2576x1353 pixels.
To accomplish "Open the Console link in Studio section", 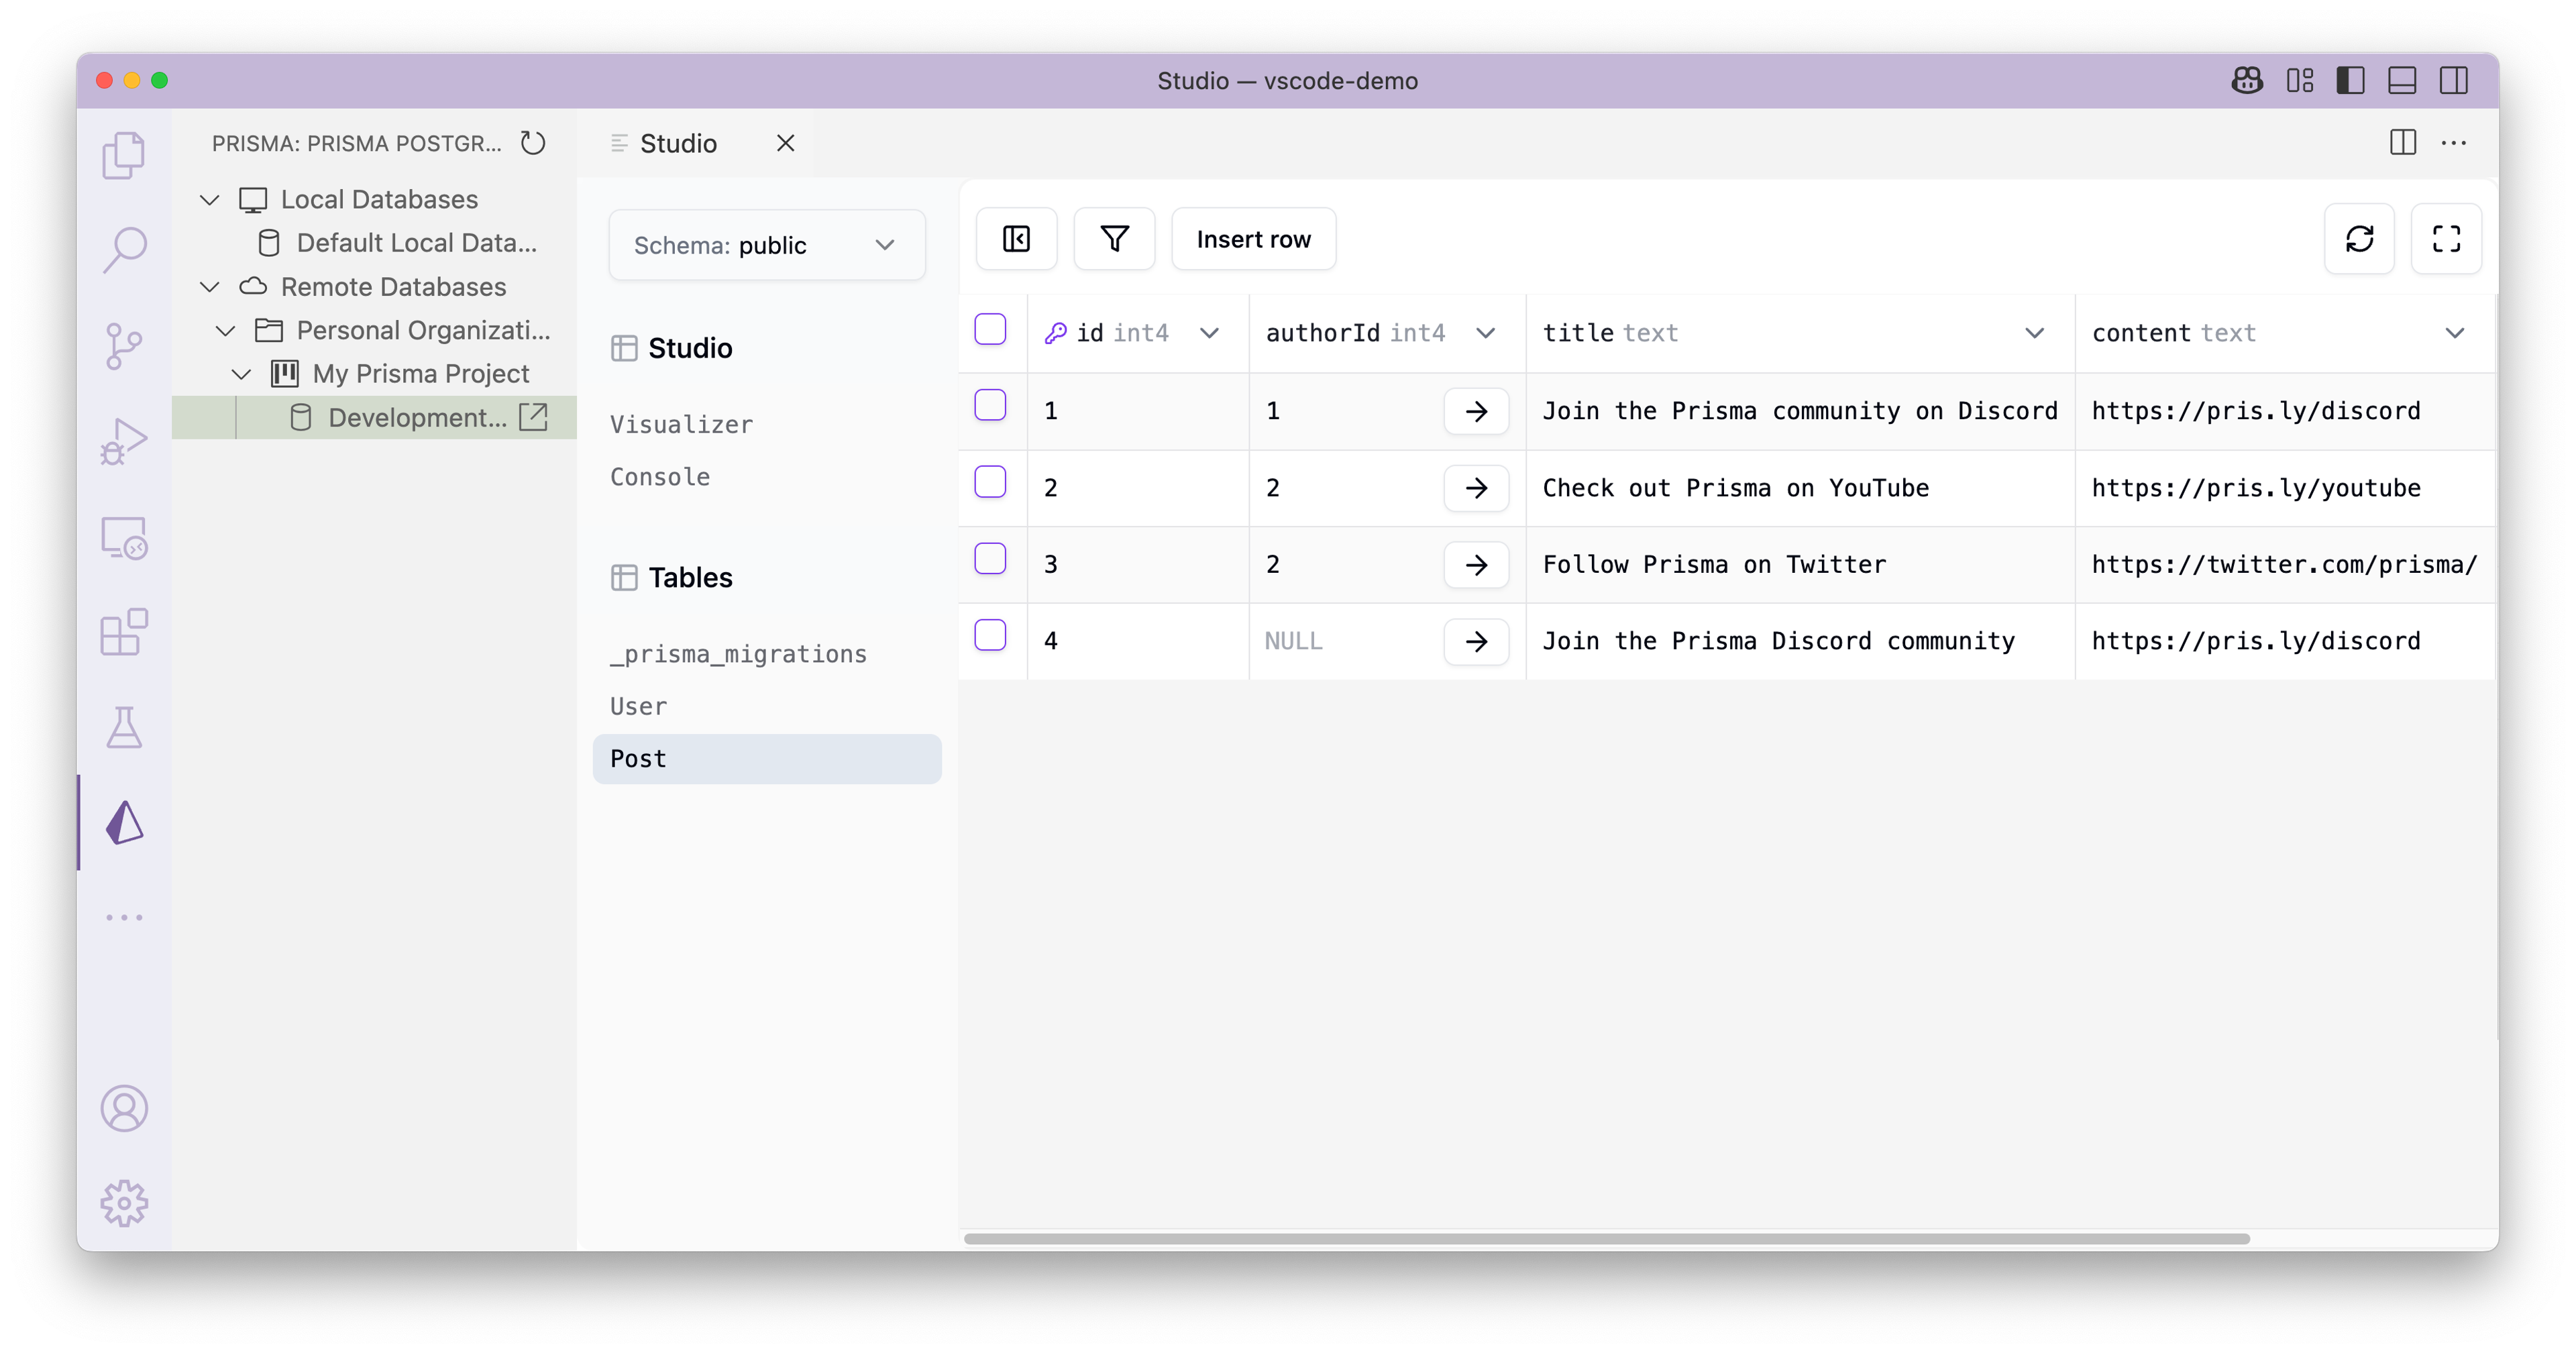I will 660,477.
